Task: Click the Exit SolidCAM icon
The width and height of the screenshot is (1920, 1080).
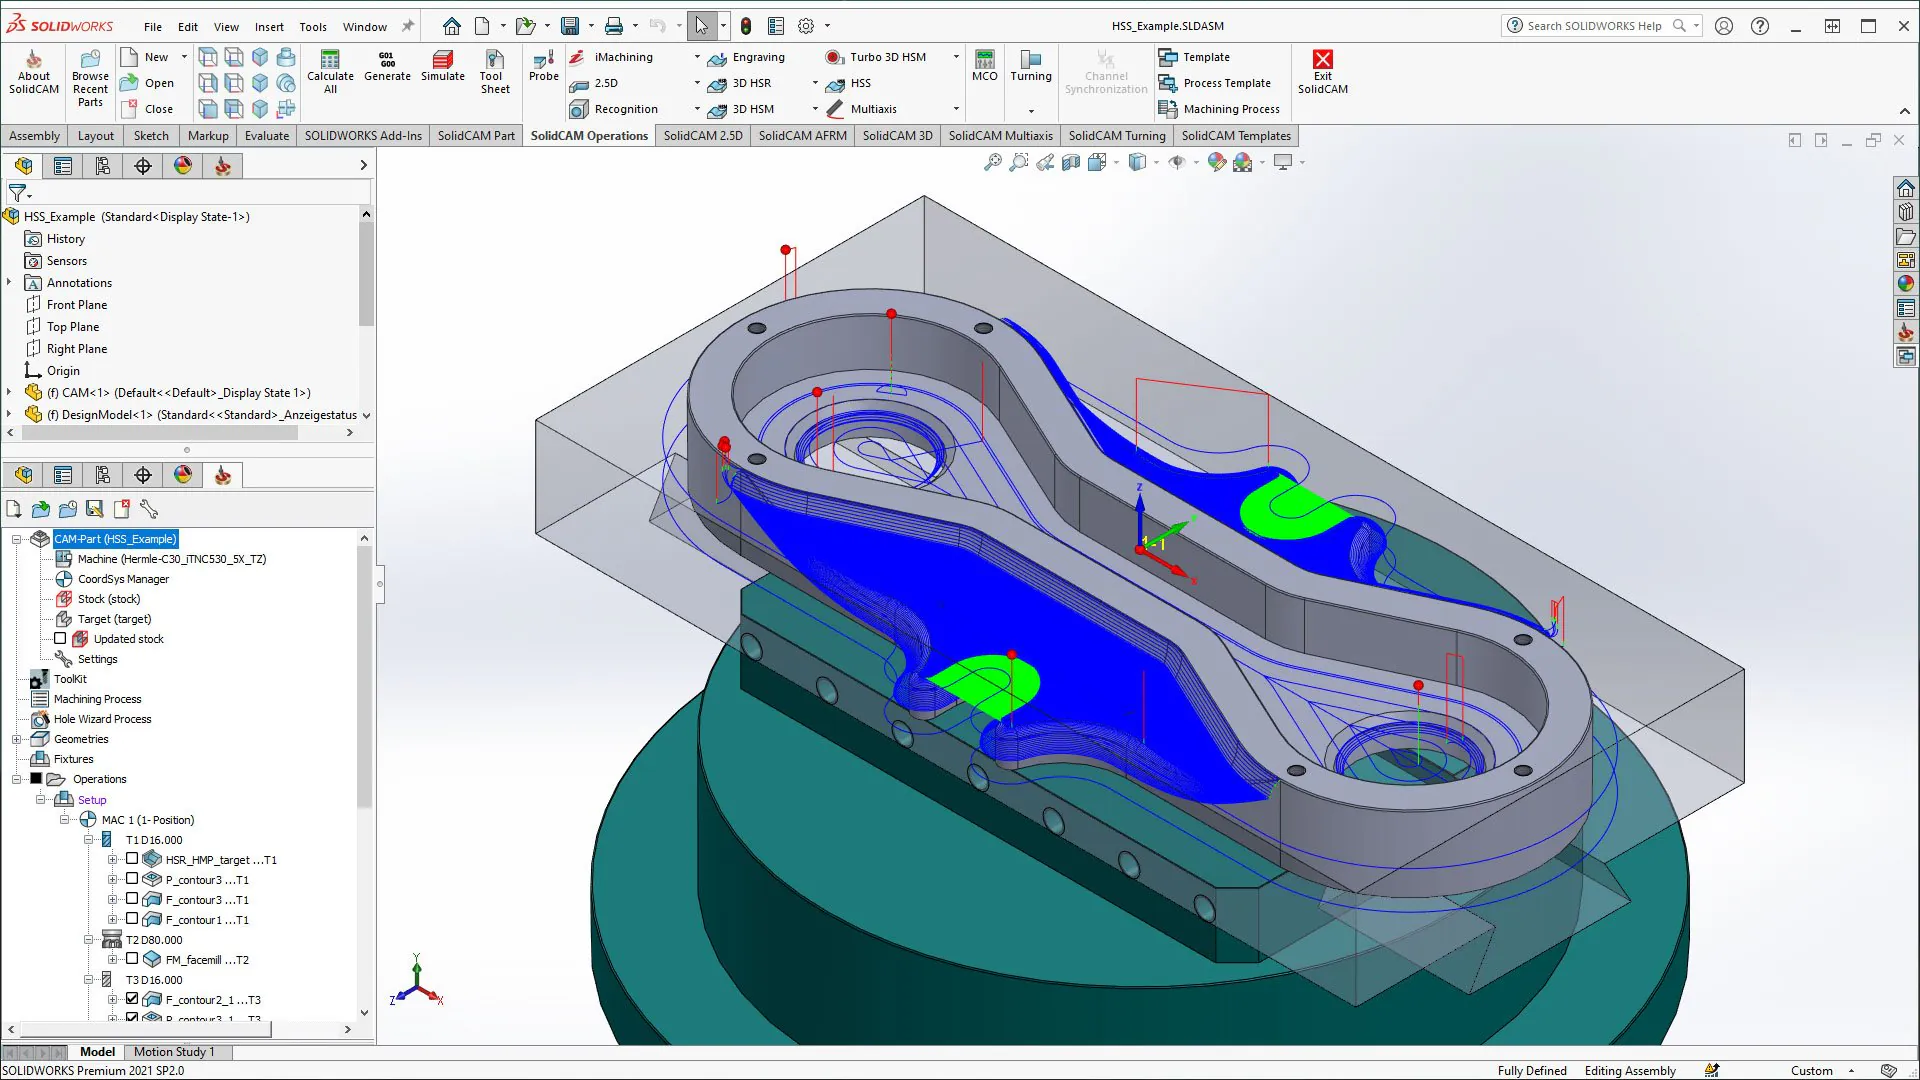Action: pyautogui.click(x=1322, y=60)
